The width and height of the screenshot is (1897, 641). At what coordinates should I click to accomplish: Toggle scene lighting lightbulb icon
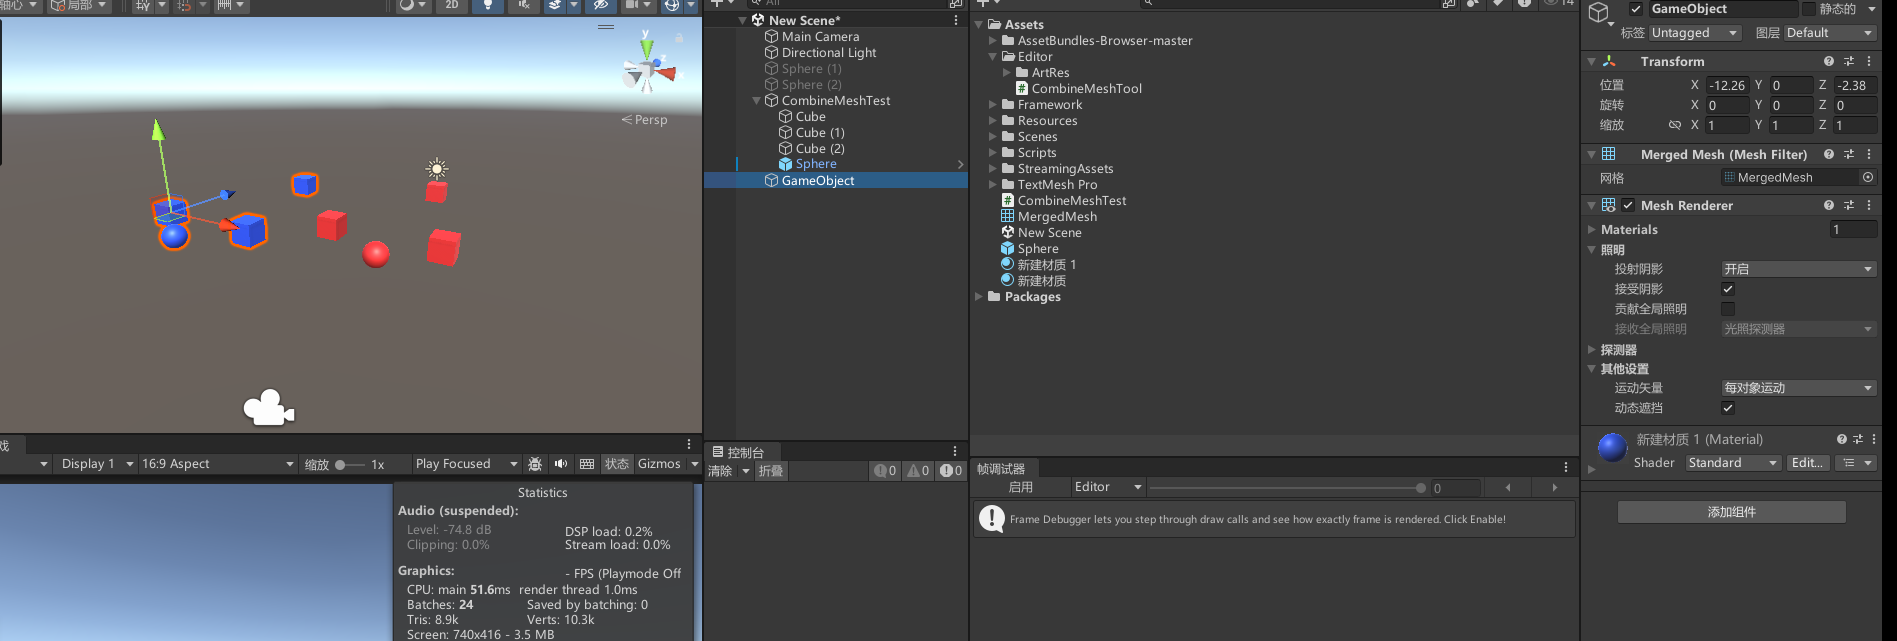[487, 5]
